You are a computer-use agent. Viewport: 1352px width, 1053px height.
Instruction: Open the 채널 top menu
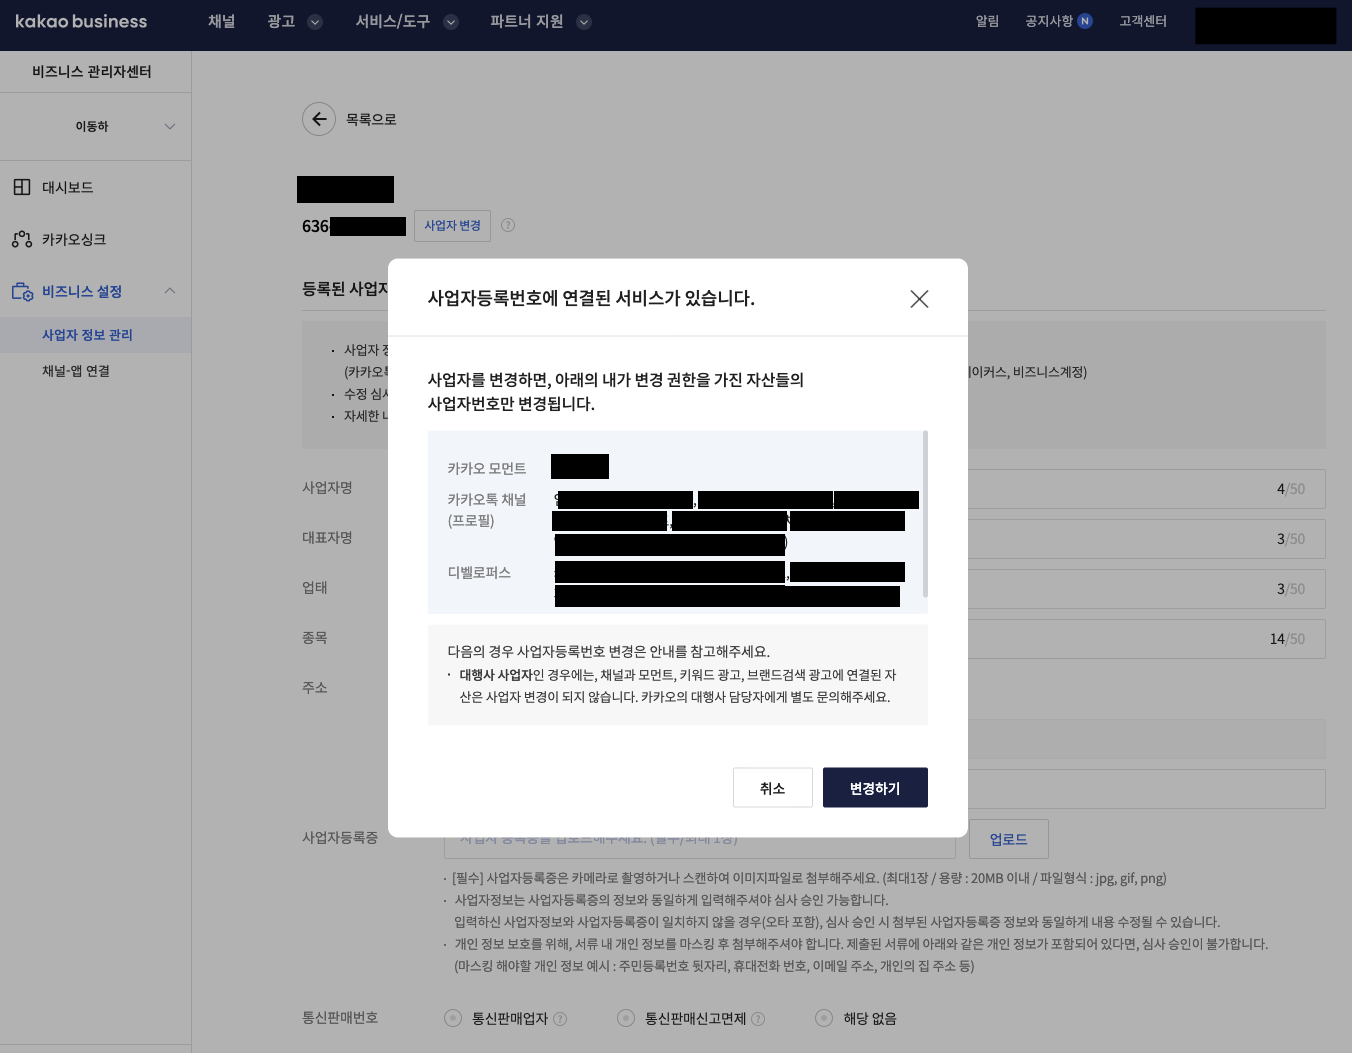[x=221, y=21]
